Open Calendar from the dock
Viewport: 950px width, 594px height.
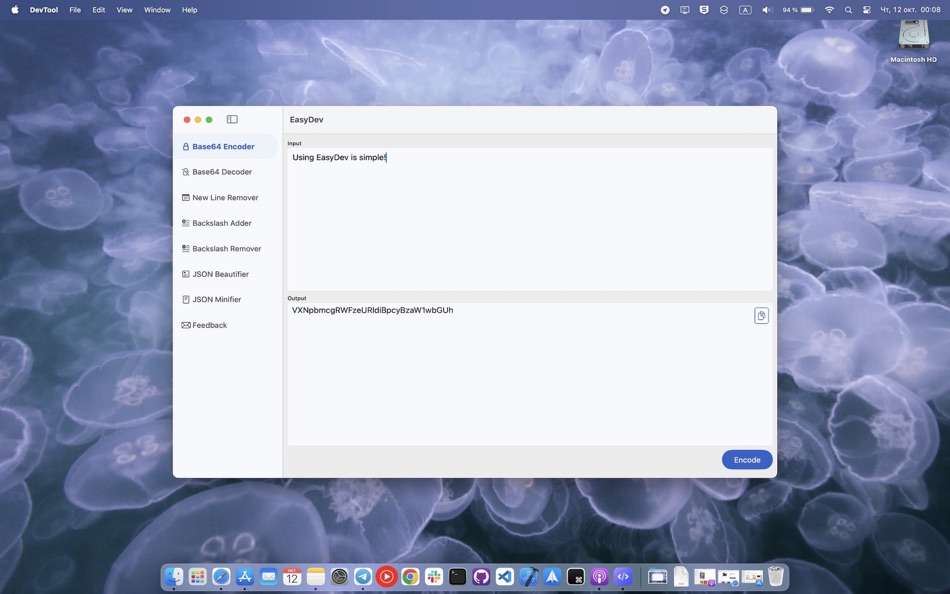[x=292, y=576]
